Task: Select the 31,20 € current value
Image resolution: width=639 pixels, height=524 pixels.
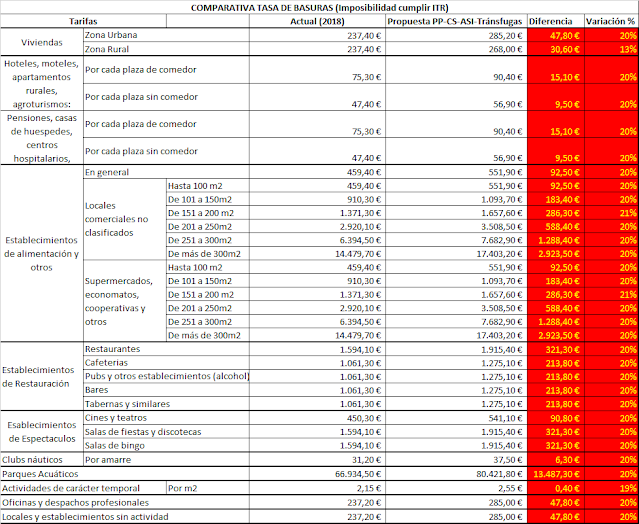Action: tap(317, 460)
